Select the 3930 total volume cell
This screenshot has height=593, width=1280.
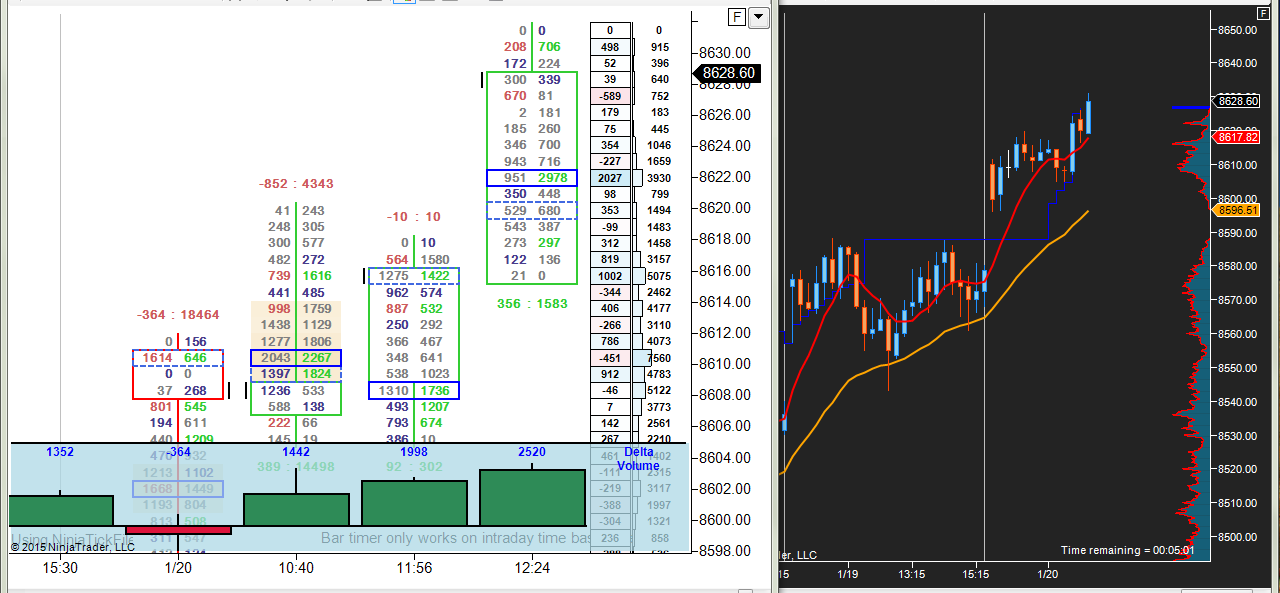(x=659, y=178)
